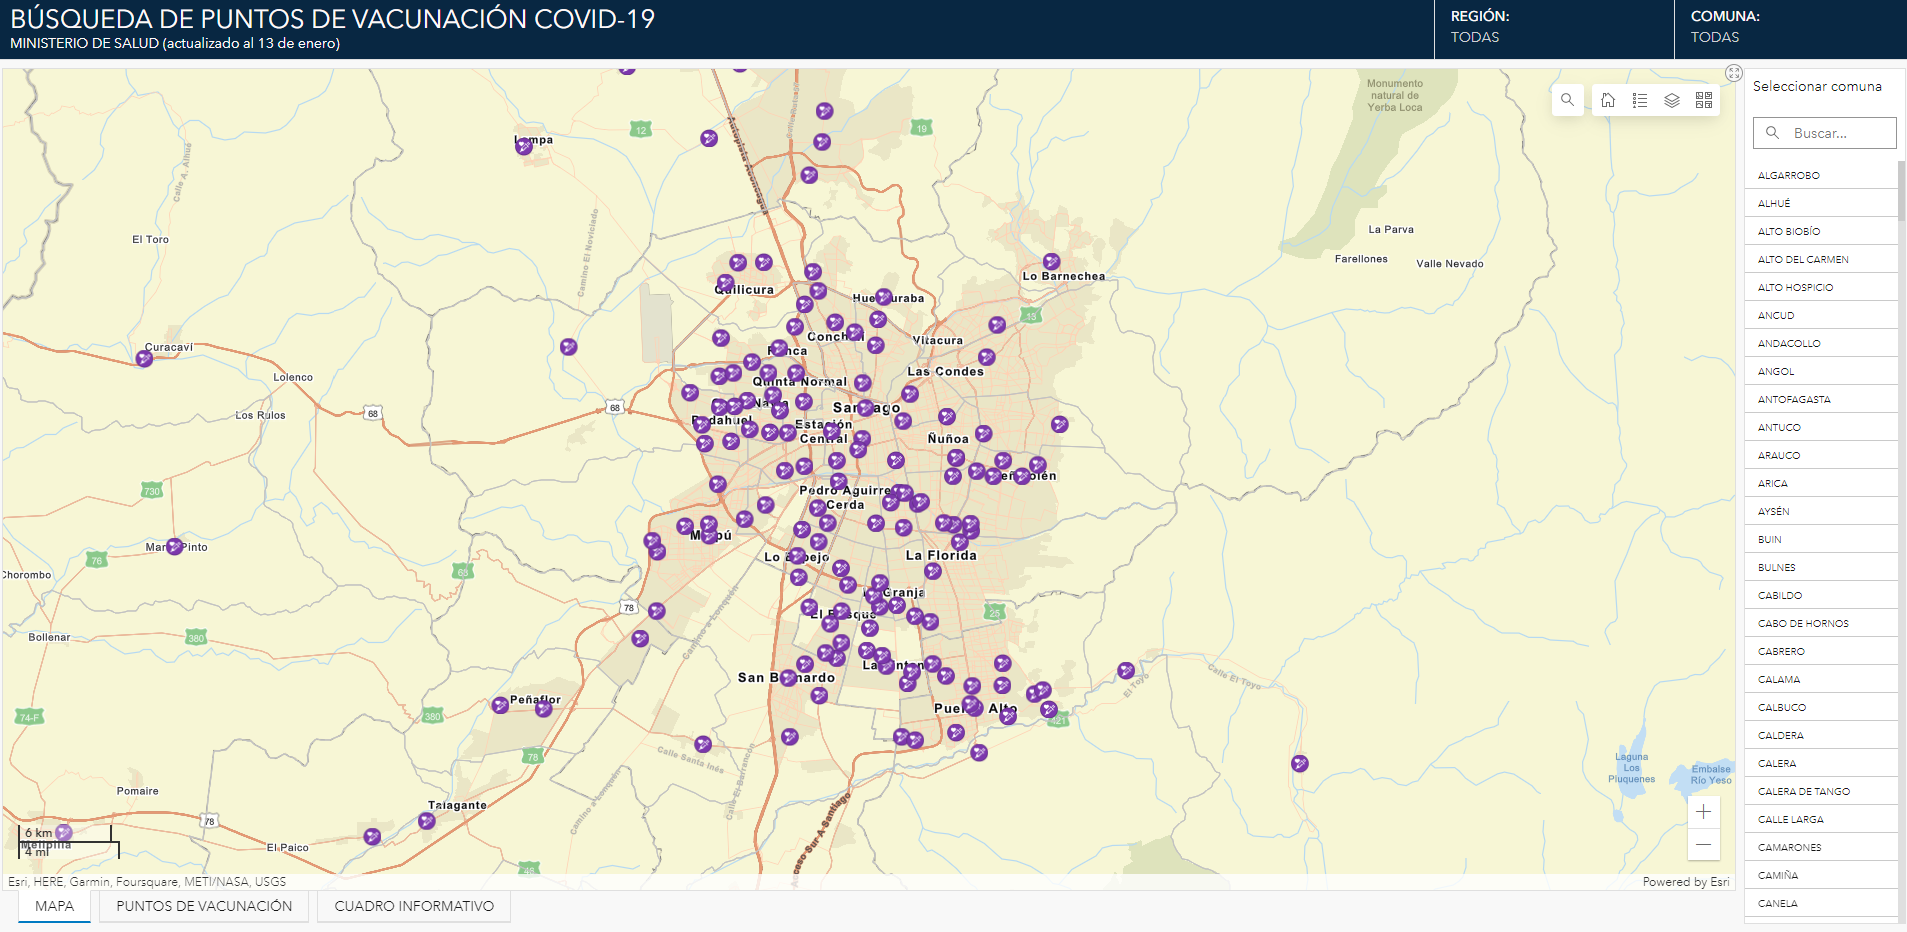Open the Cuadro Informativo tab
The width and height of the screenshot is (1907, 932).
[414, 906]
